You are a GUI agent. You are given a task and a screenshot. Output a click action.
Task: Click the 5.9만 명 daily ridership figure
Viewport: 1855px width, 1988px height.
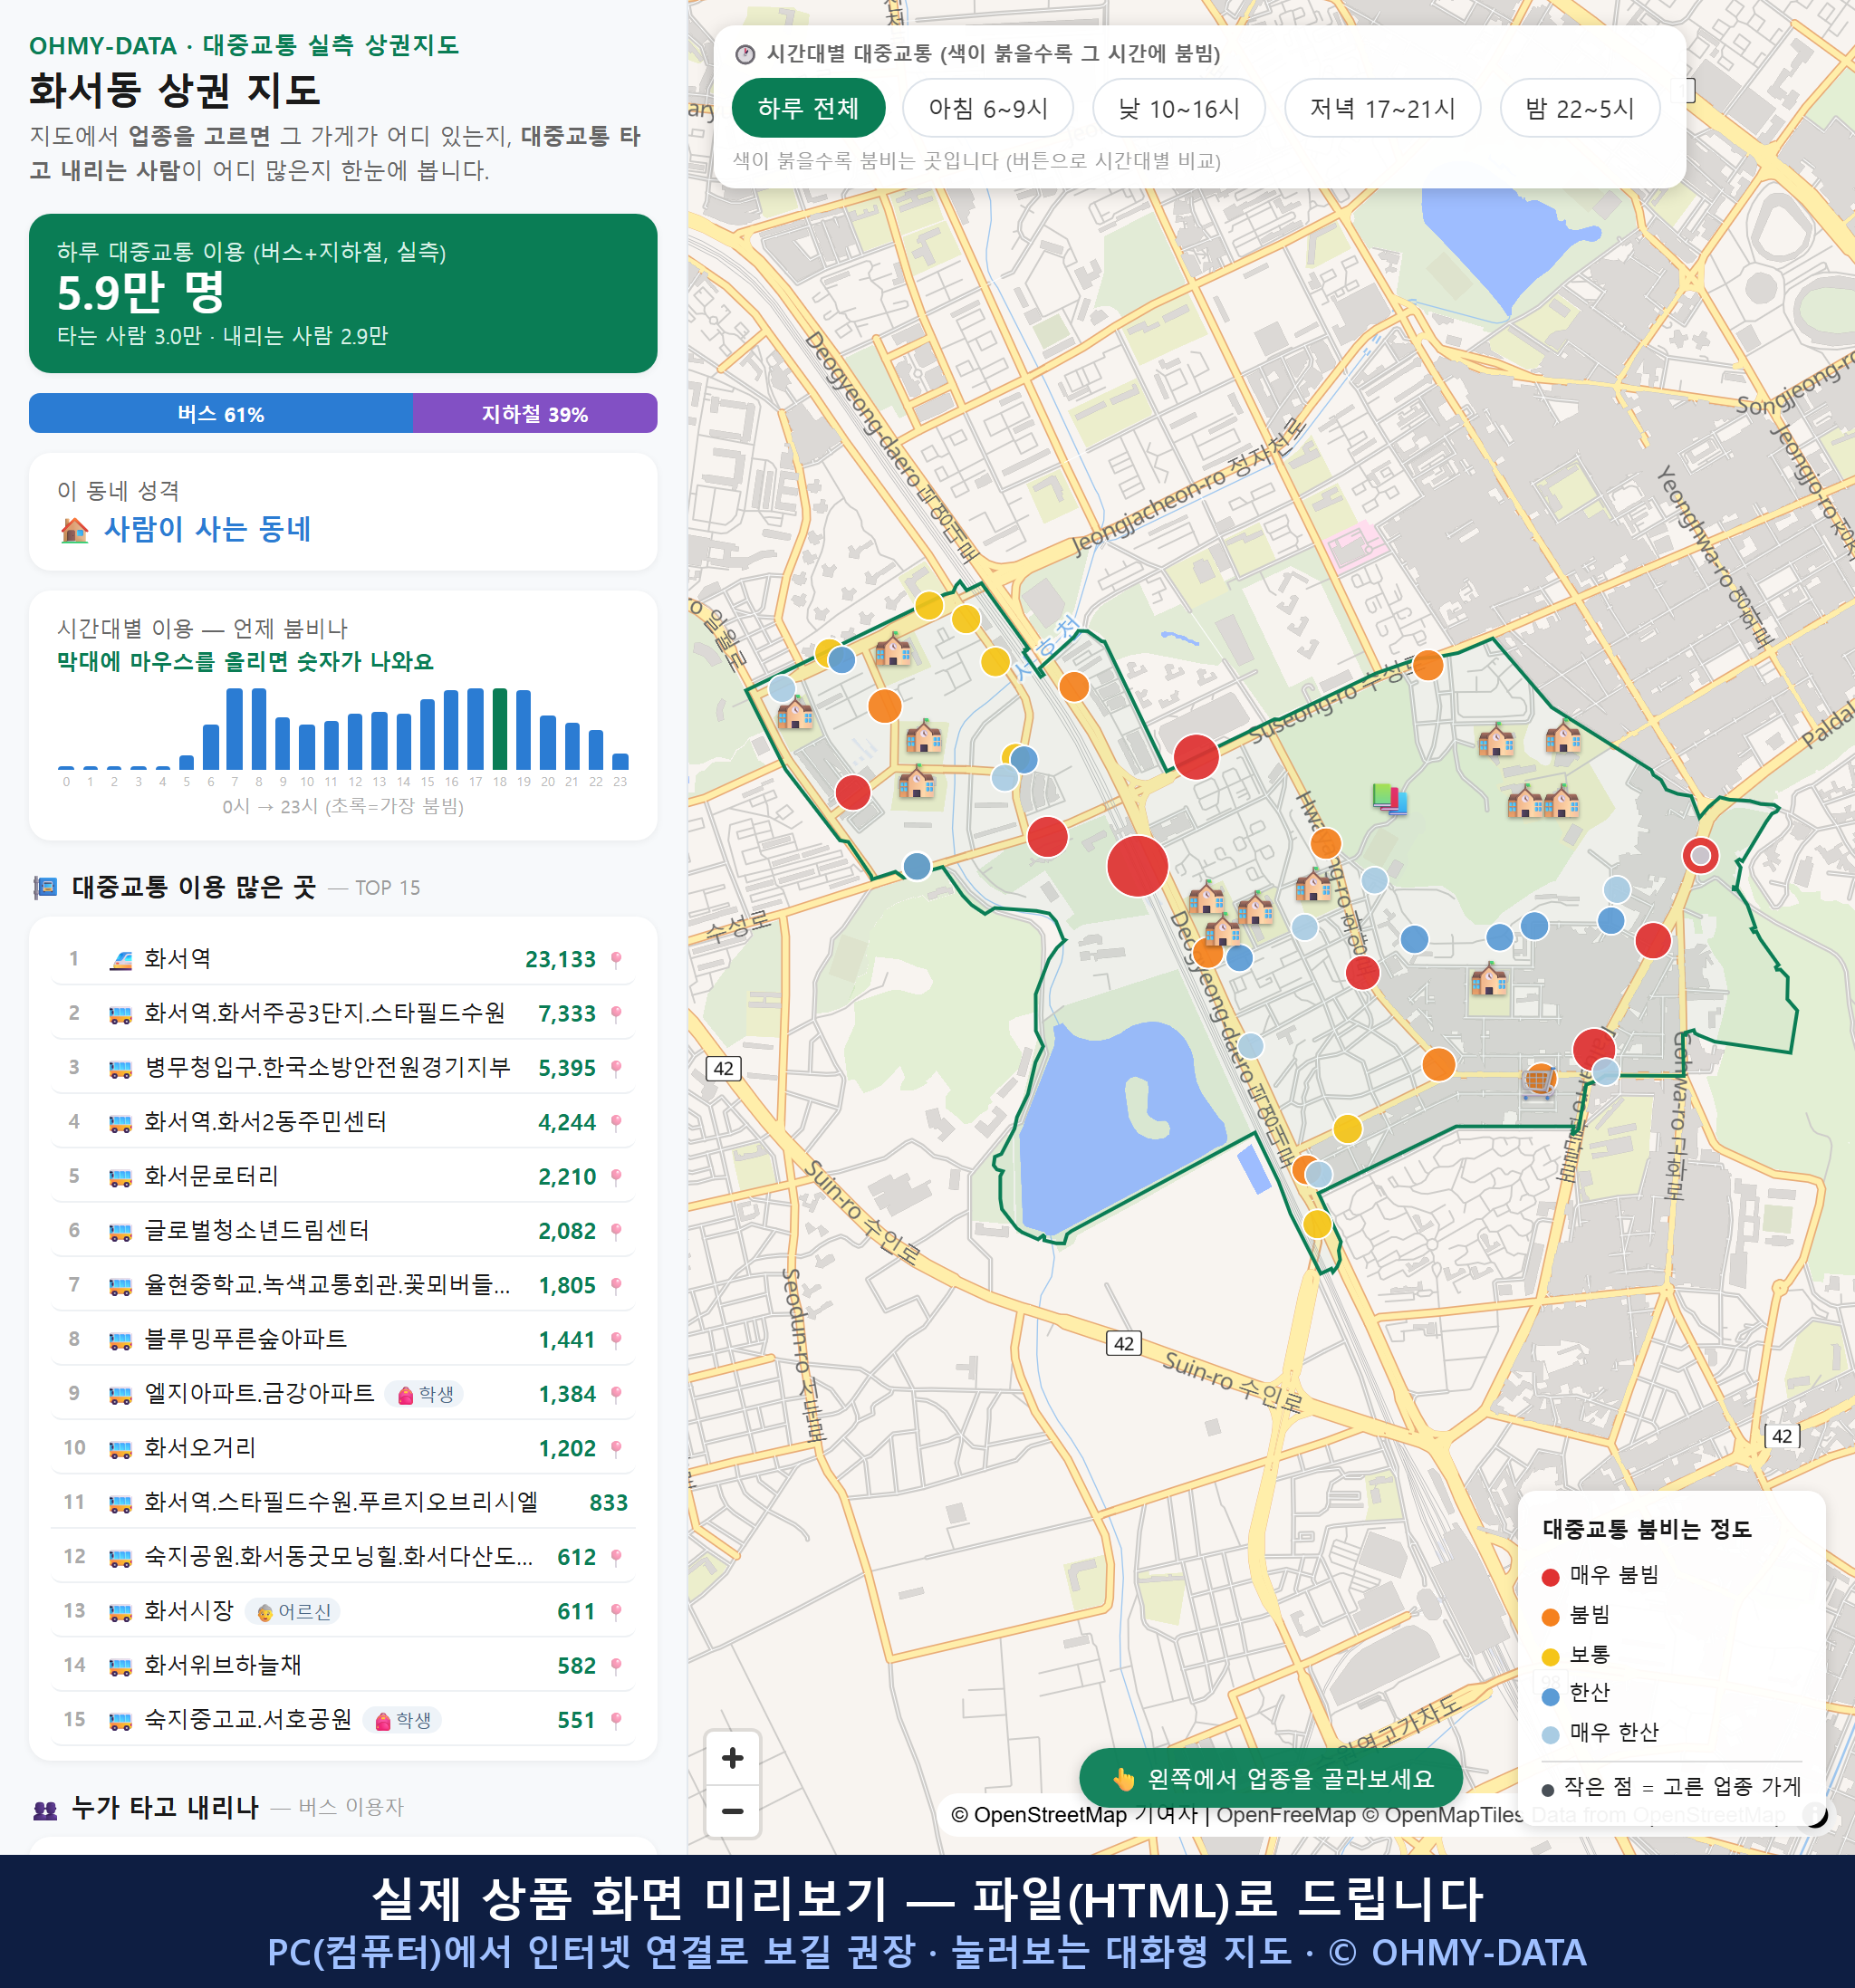(x=141, y=292)
